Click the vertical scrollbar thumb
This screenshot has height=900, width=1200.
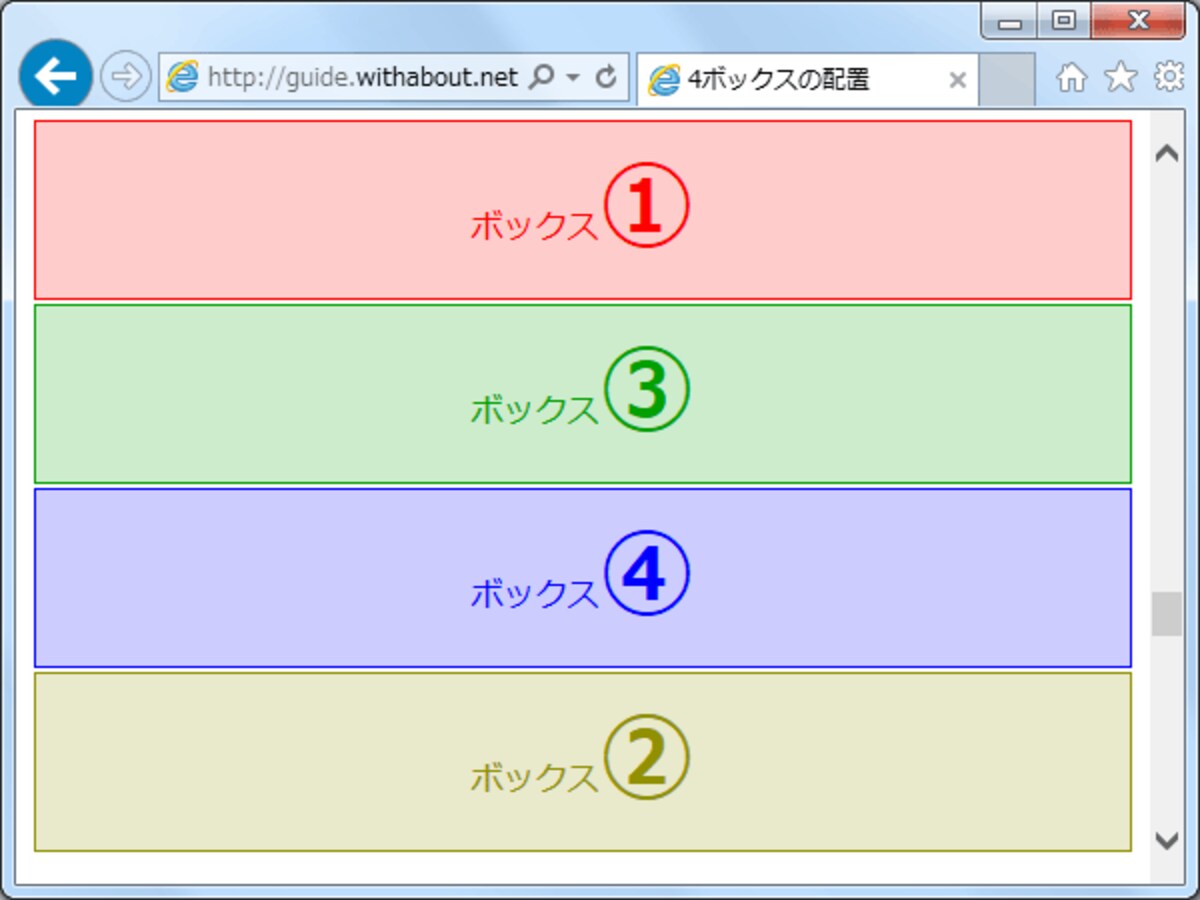point(1166,614)
